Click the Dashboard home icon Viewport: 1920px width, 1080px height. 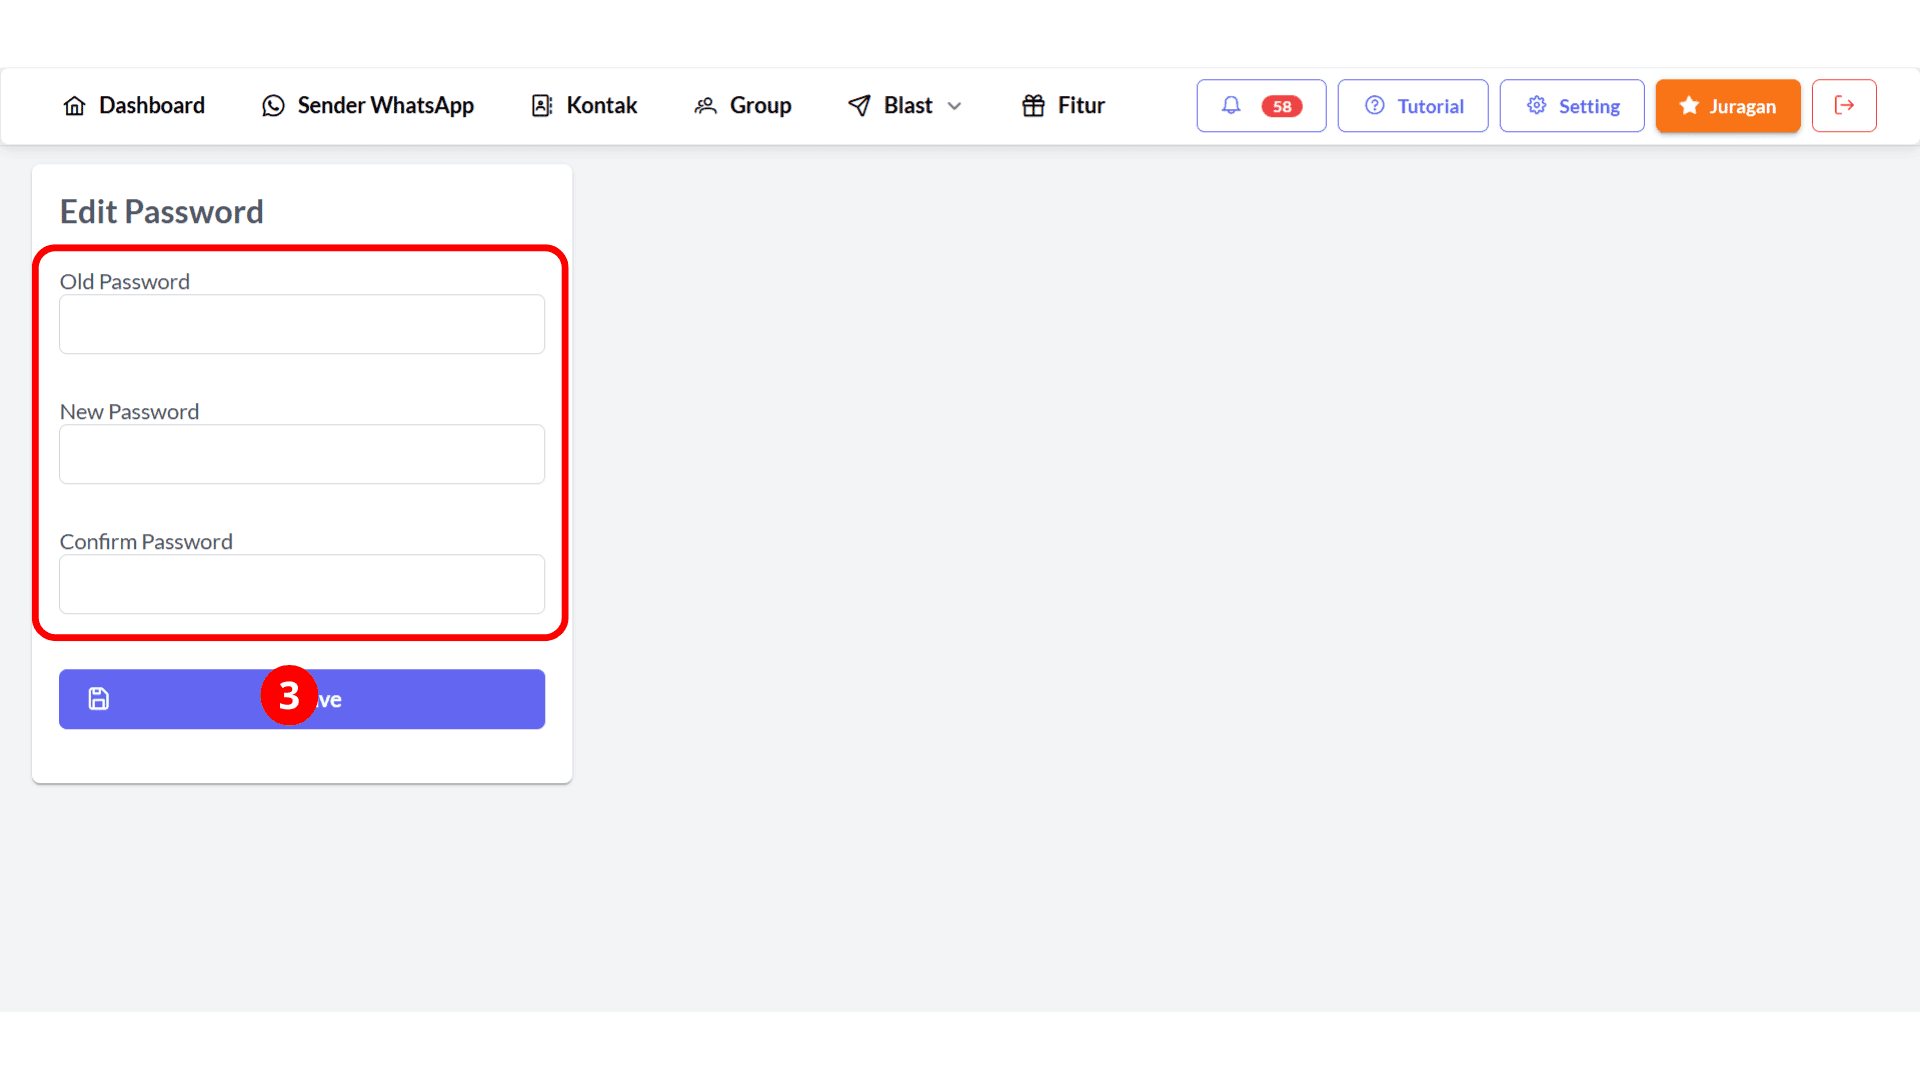(74, 105)
